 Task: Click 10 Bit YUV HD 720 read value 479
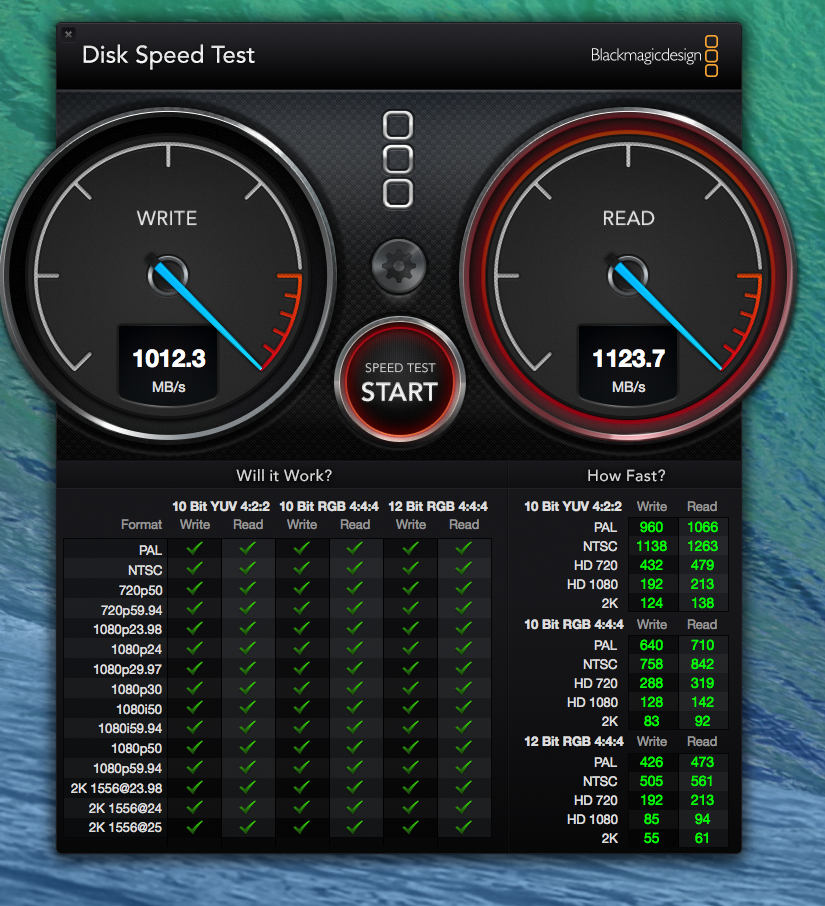coord(703,565)
